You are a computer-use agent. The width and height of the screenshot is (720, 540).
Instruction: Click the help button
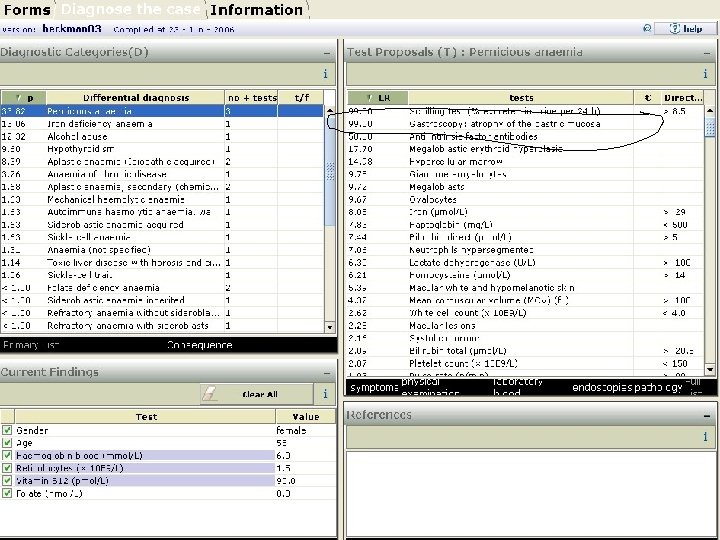click(x=686, y=29)
